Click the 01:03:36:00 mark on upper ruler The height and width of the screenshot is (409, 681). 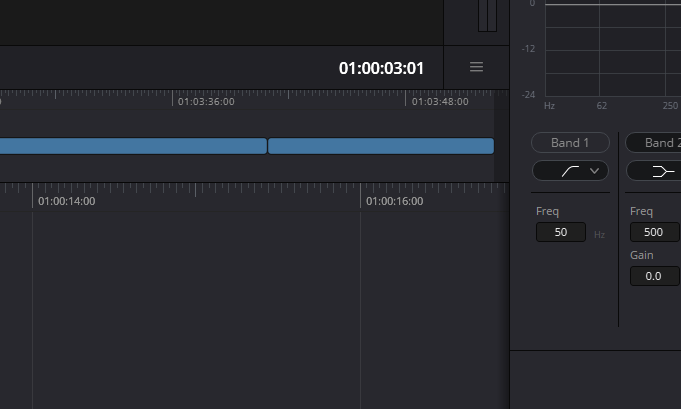(x=206, y=101)
